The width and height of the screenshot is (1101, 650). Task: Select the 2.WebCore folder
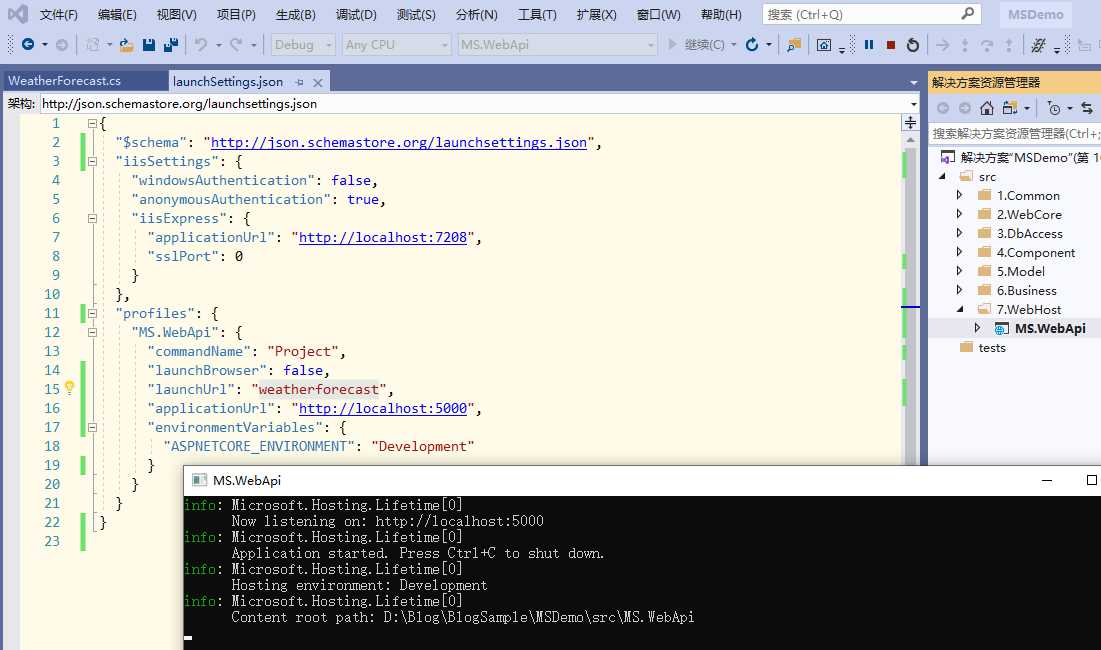coord(1029,214)
